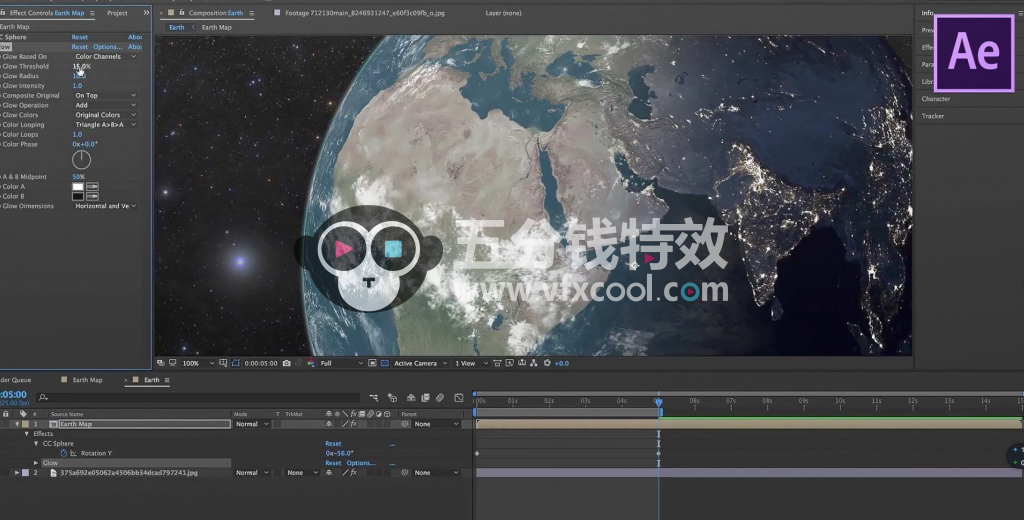This screenshot has width=1024, height=520.
Task: Click the Adobe After Effects logo
Action: point(974,52)
